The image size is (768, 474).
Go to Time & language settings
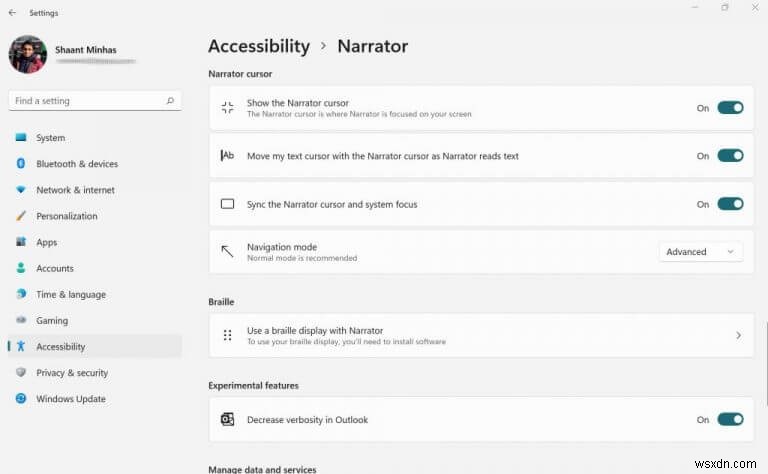point(70,295)
